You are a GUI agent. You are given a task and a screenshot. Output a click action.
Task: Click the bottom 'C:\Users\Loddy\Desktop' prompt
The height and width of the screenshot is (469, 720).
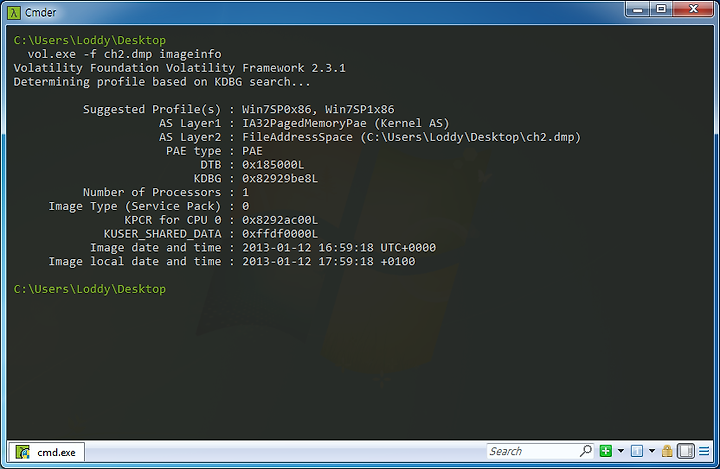(90, 289)
